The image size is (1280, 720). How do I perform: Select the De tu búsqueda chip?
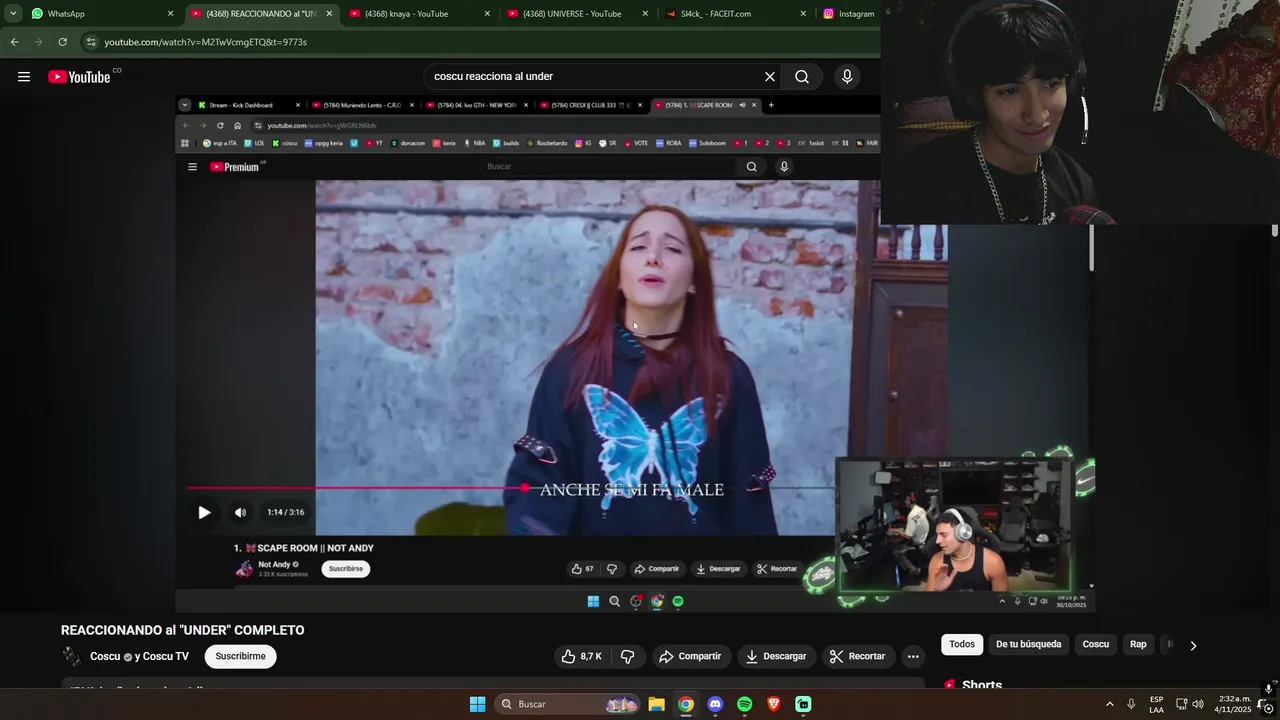1028,644
